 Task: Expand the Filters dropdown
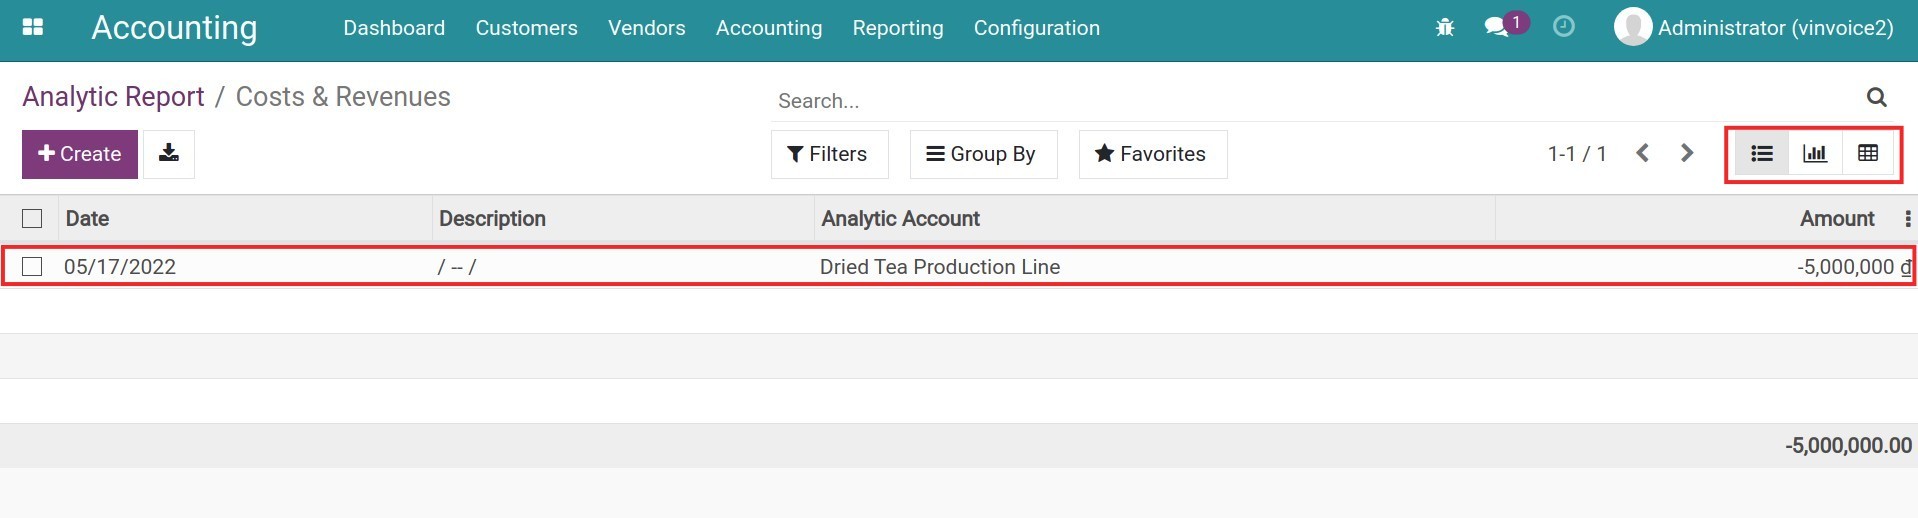coord(828,154)
